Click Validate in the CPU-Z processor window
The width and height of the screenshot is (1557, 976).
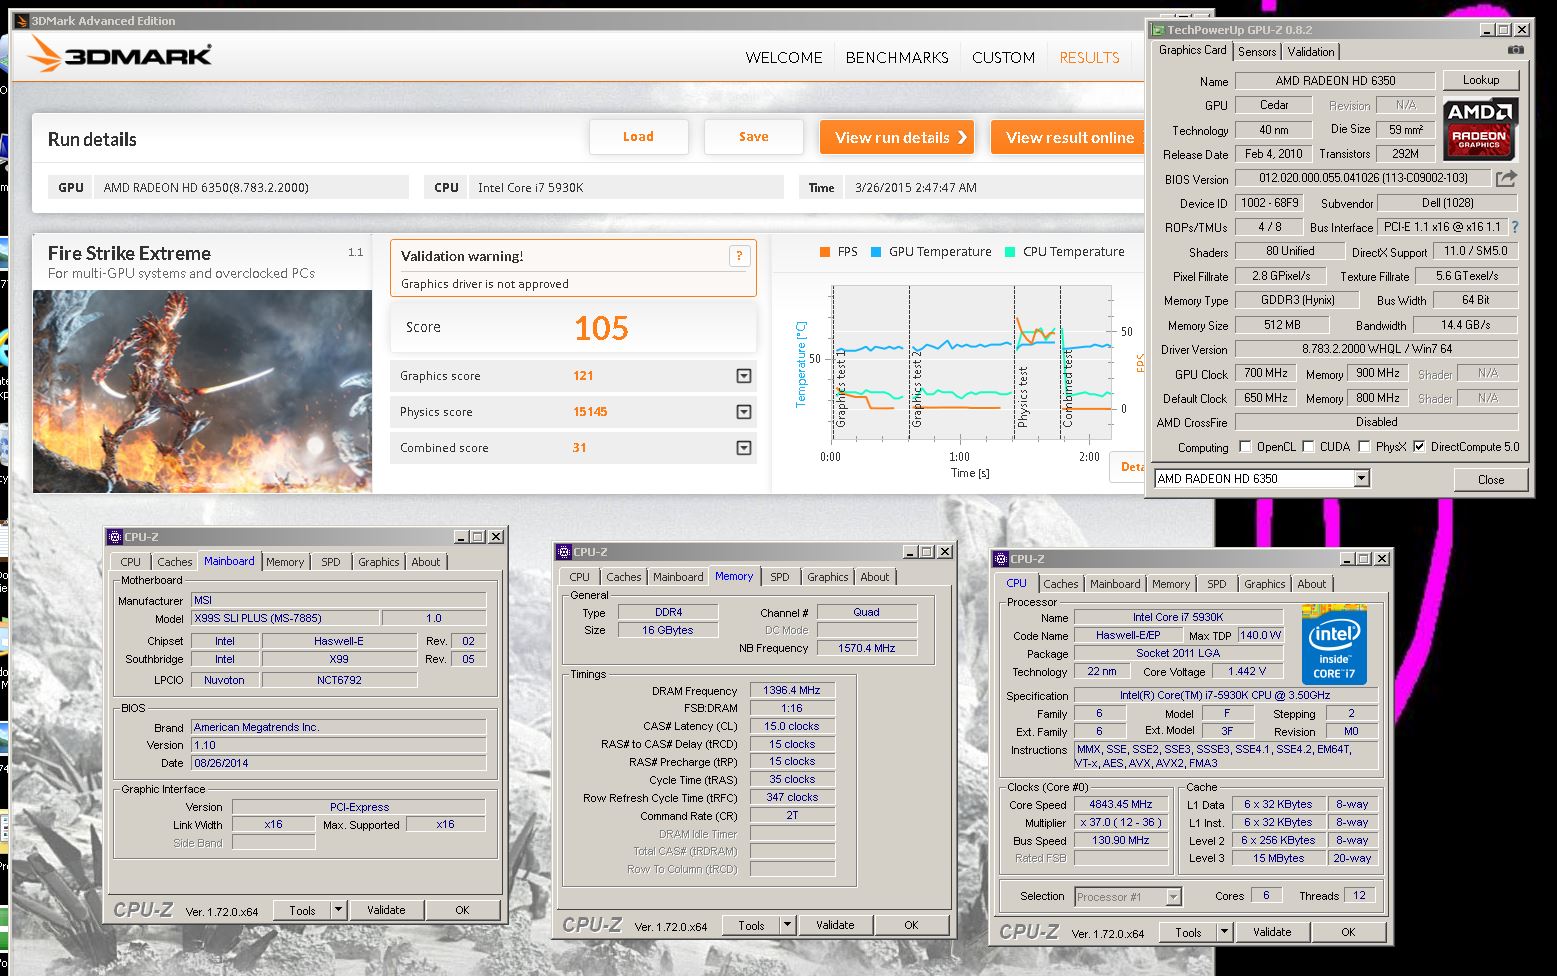click(x=1272, y=932)
